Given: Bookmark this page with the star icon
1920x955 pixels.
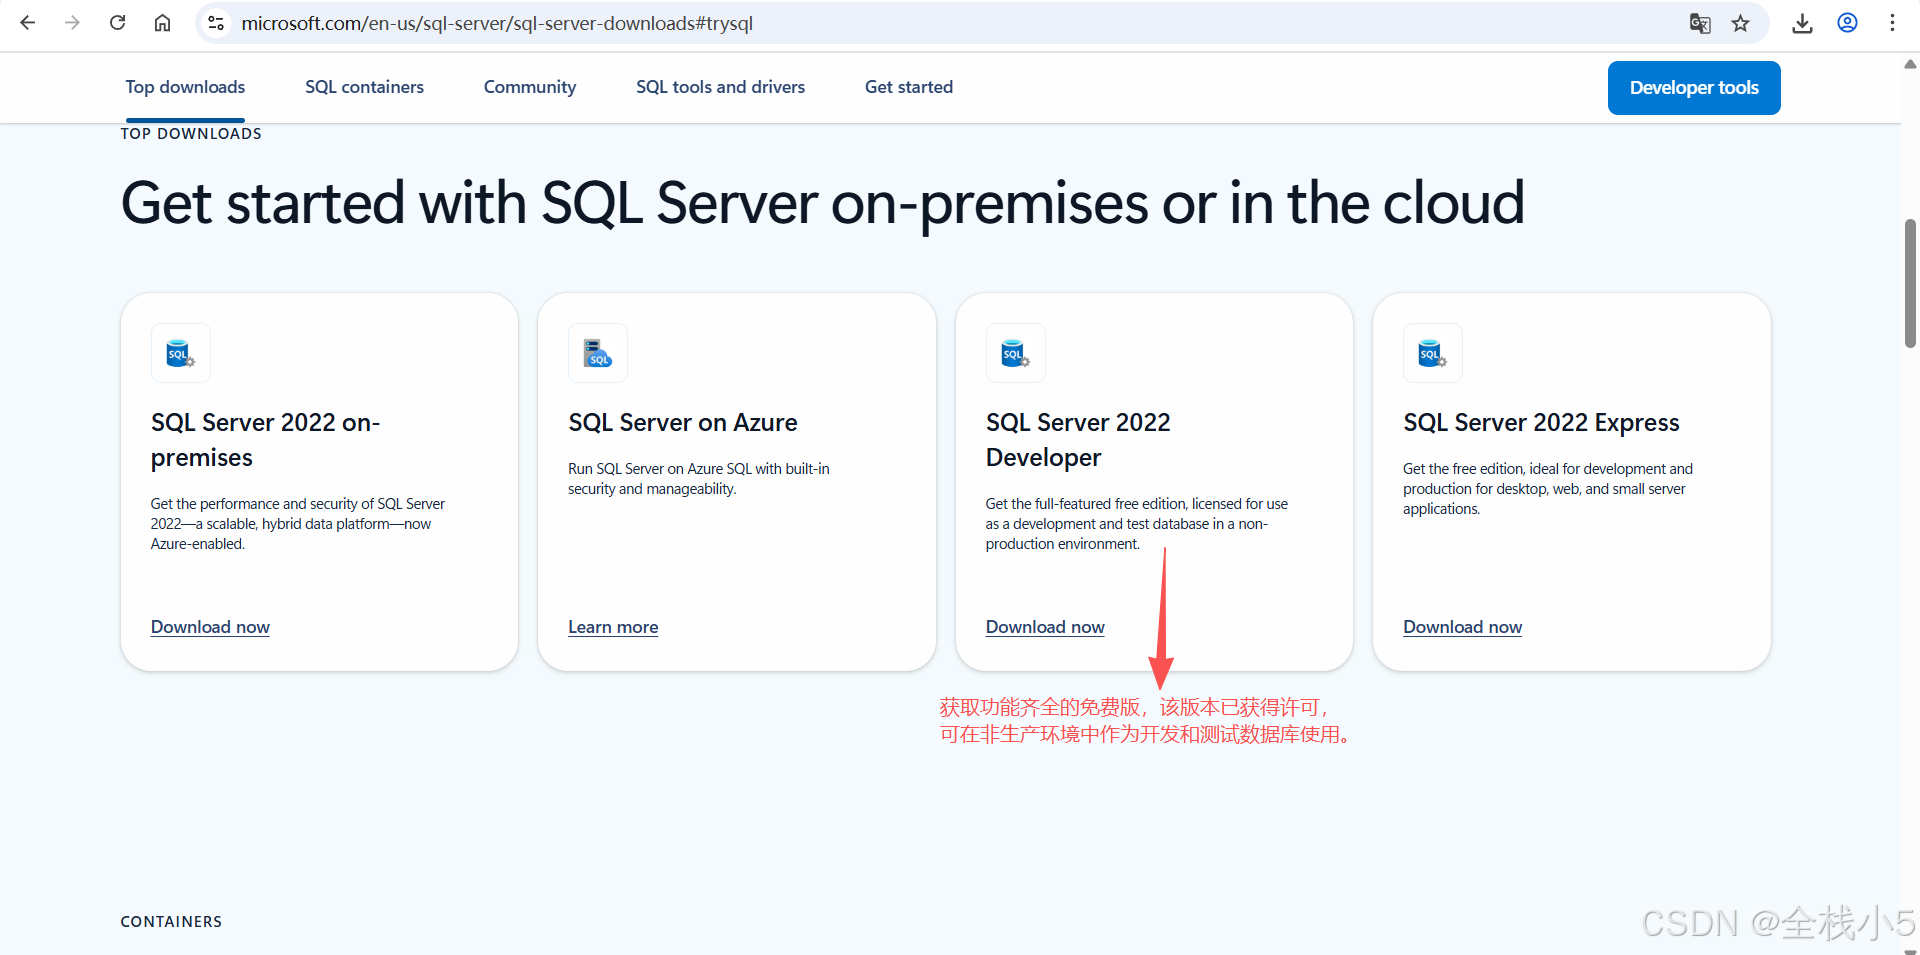Looking at the screenshot, I should (x=1741, y=22).
